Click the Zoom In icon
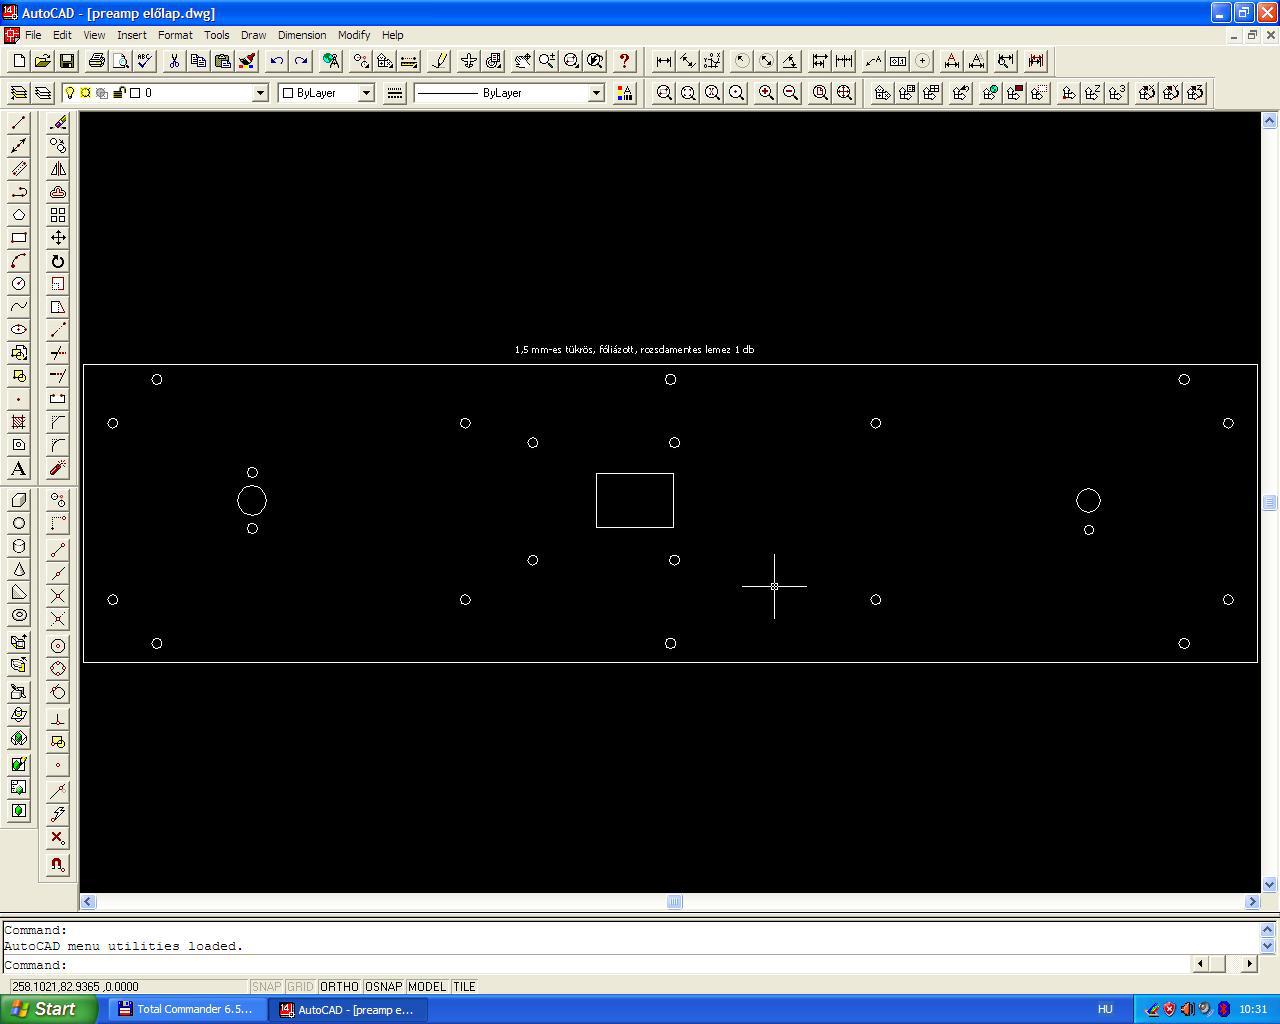 pos(766,93)
